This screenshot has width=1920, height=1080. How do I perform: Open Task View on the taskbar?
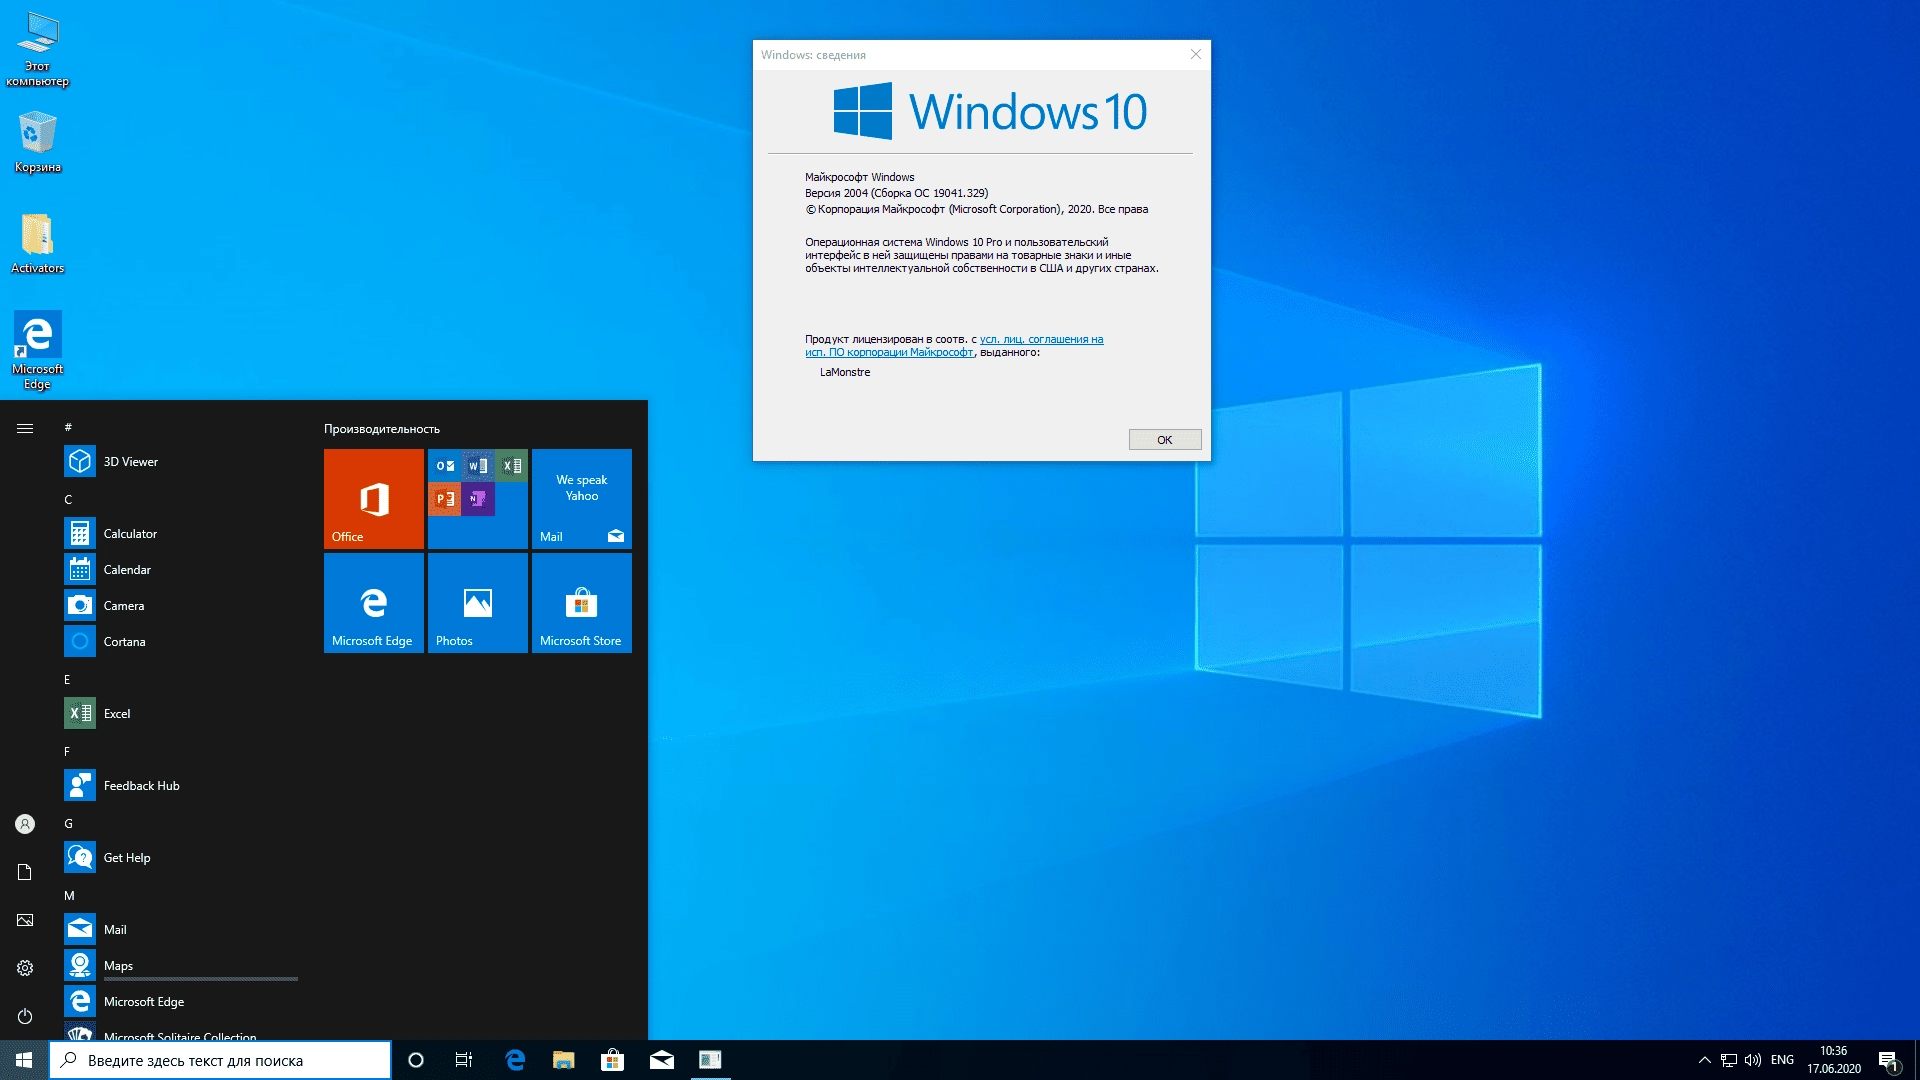464,1060
